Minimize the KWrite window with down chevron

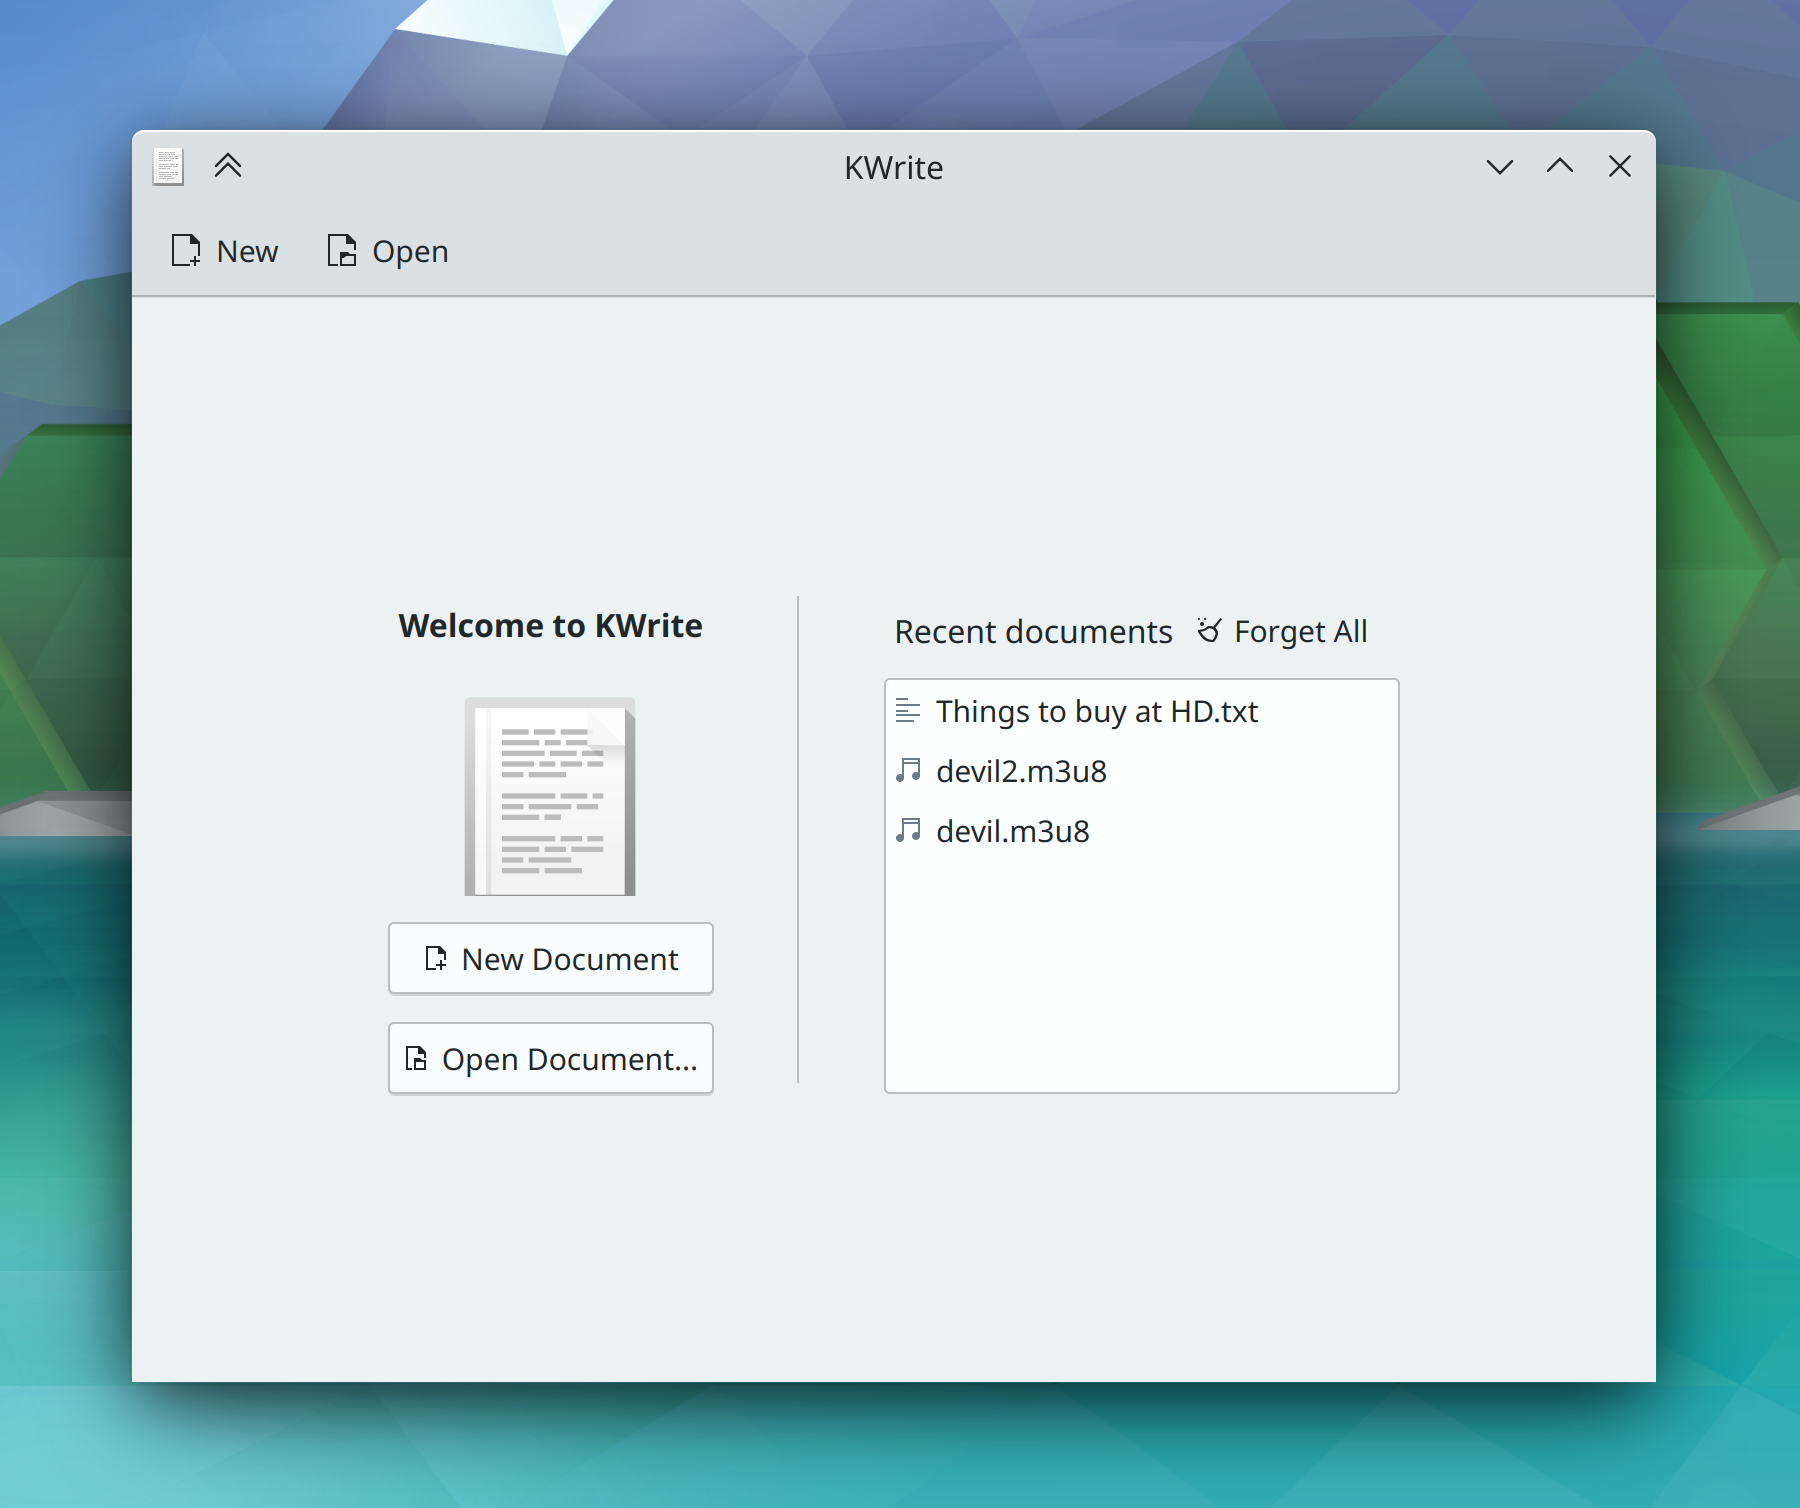click(x=1499, y=167)
